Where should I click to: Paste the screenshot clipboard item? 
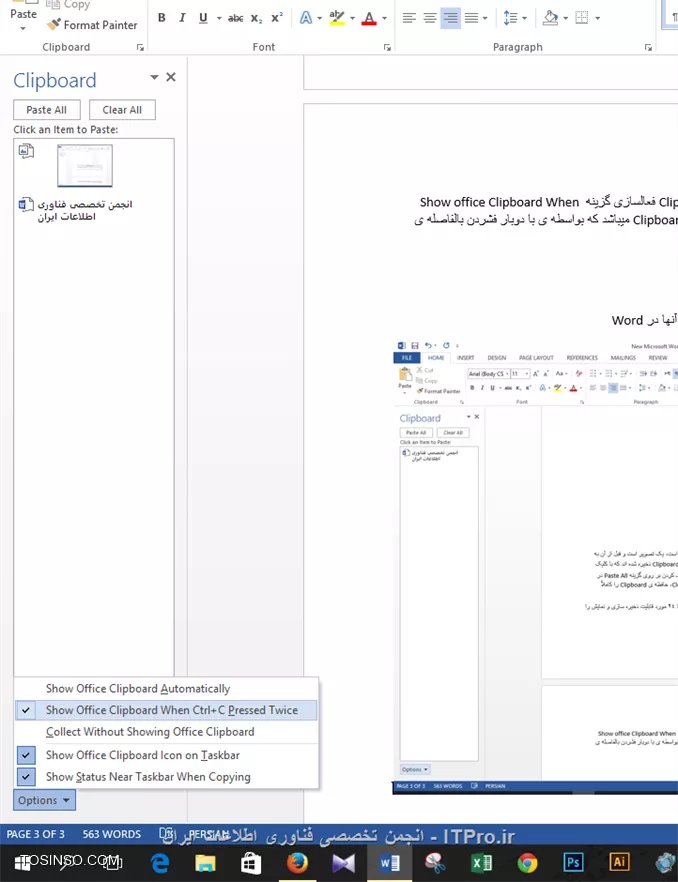(x=84, y=165)
